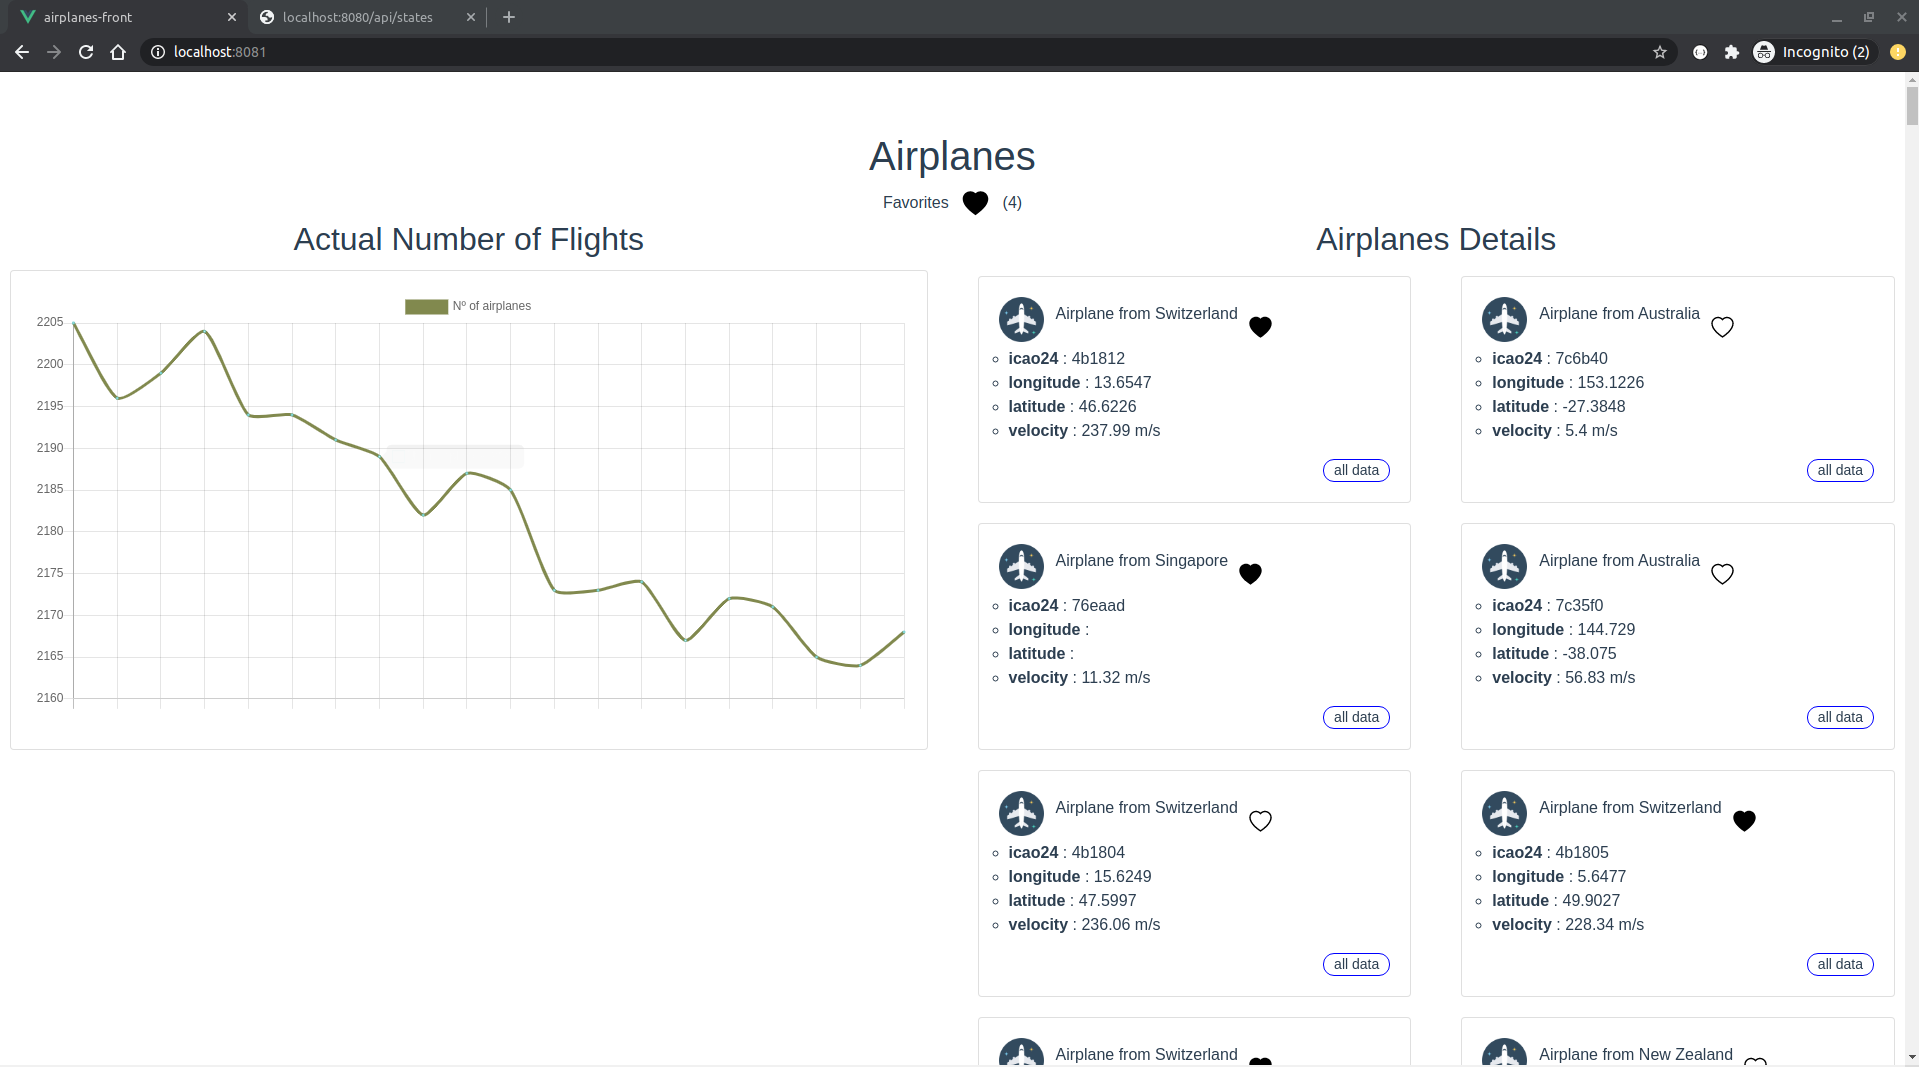This screenshot has width=1919, height=1067.
Task: Reload the current page
Action: pos(86,52)
